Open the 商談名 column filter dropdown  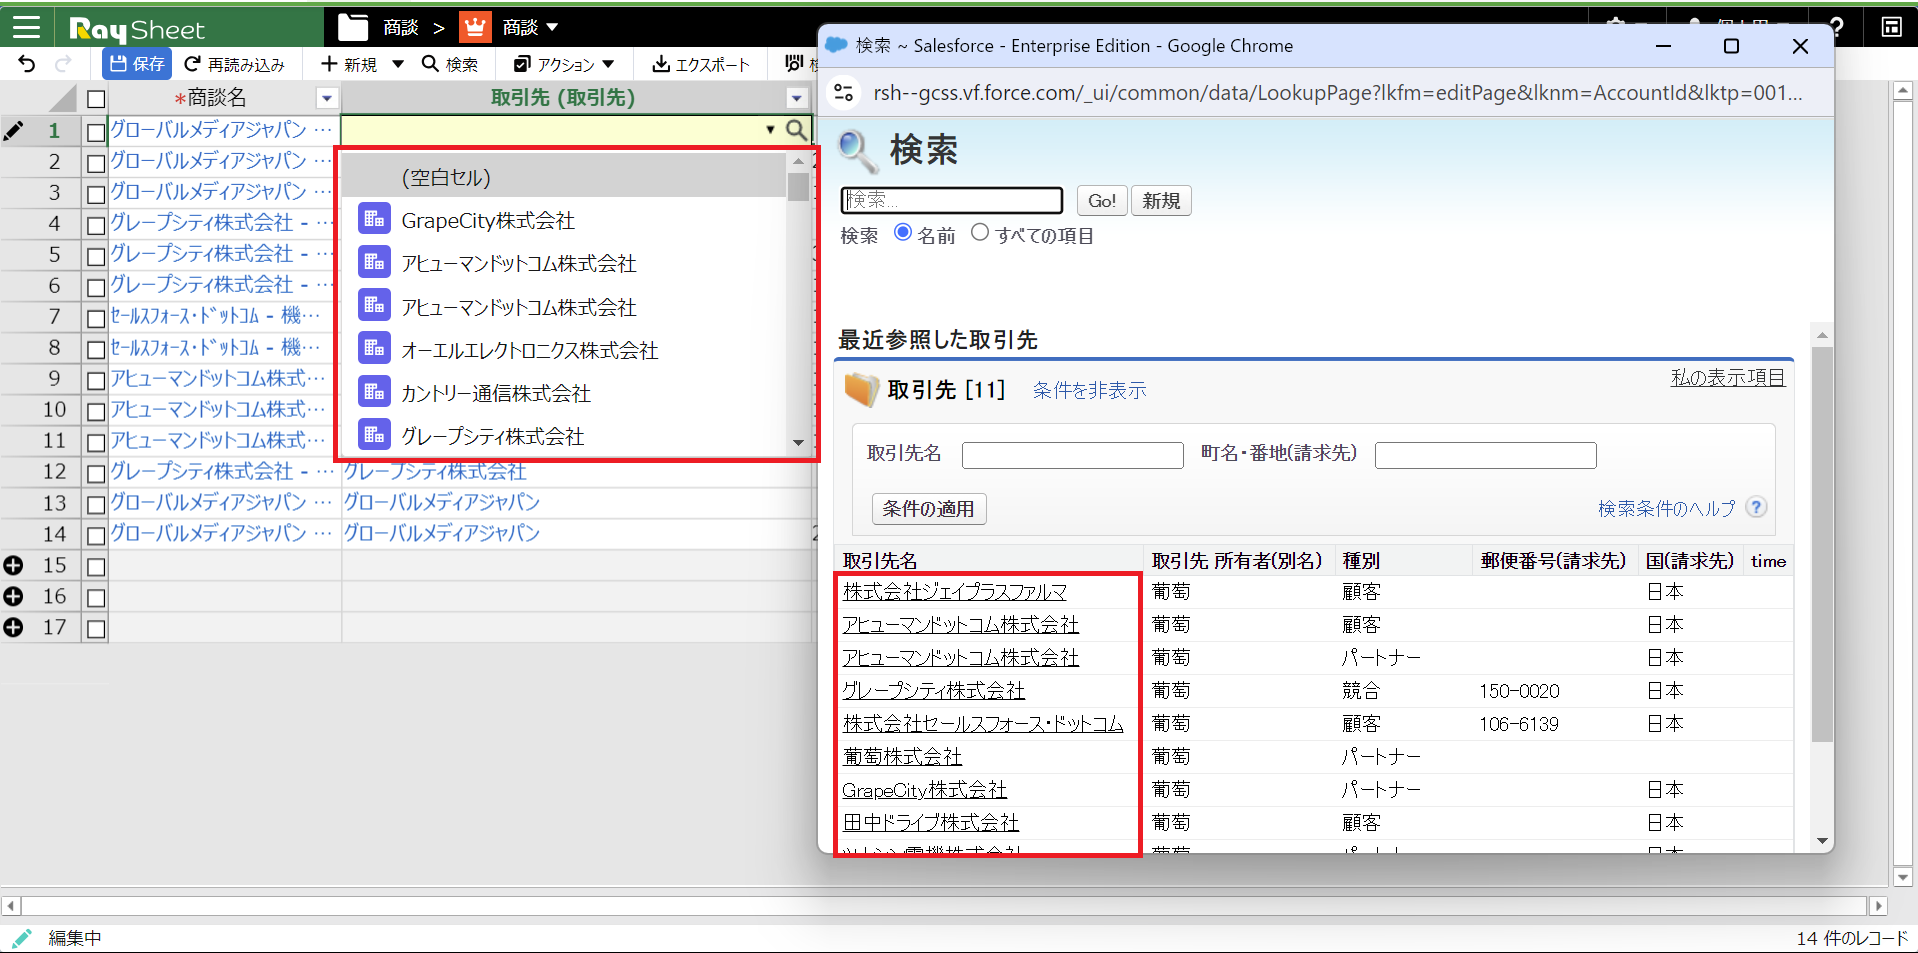326,98
